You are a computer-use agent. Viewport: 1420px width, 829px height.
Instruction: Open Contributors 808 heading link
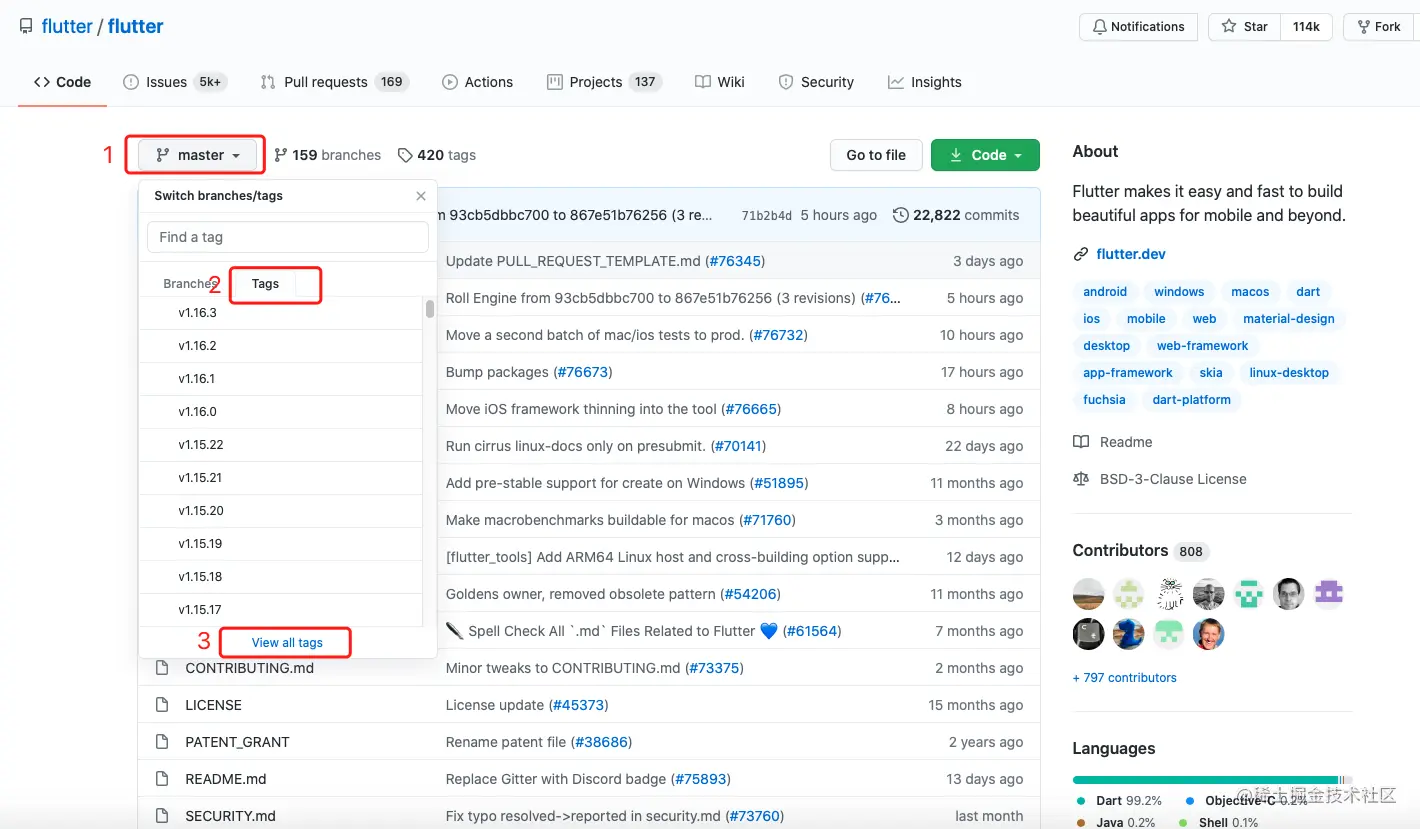tap(1139, 551)
